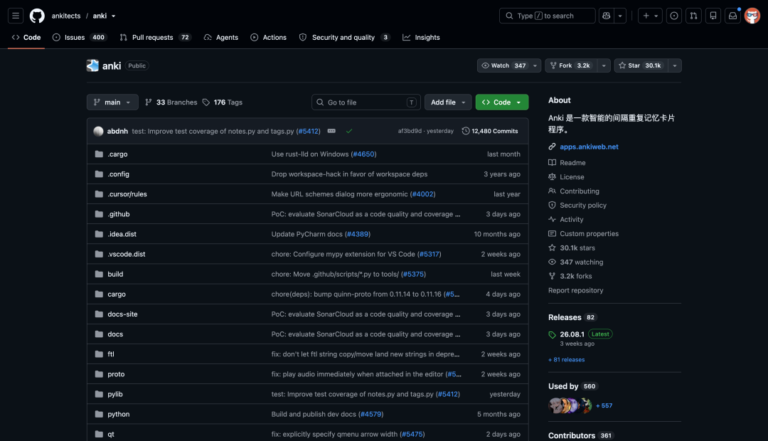Click the 176 Tags tag icon
This screenshot has width=768, height=441.
[x=206, y=102]
